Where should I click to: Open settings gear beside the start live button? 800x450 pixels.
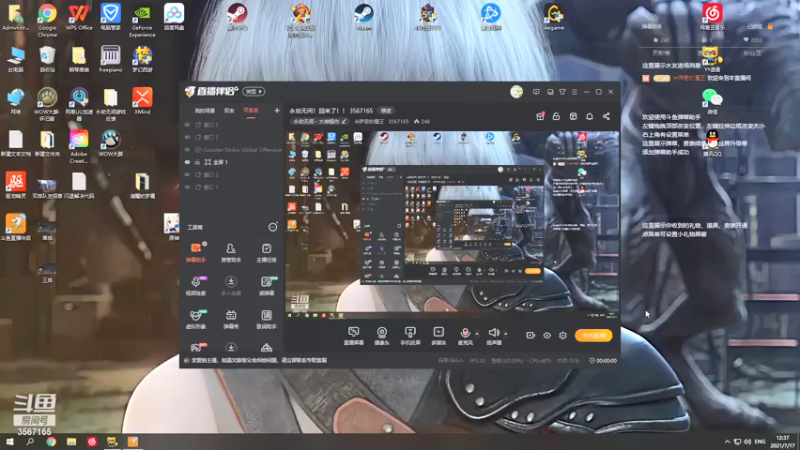(562, 335)
